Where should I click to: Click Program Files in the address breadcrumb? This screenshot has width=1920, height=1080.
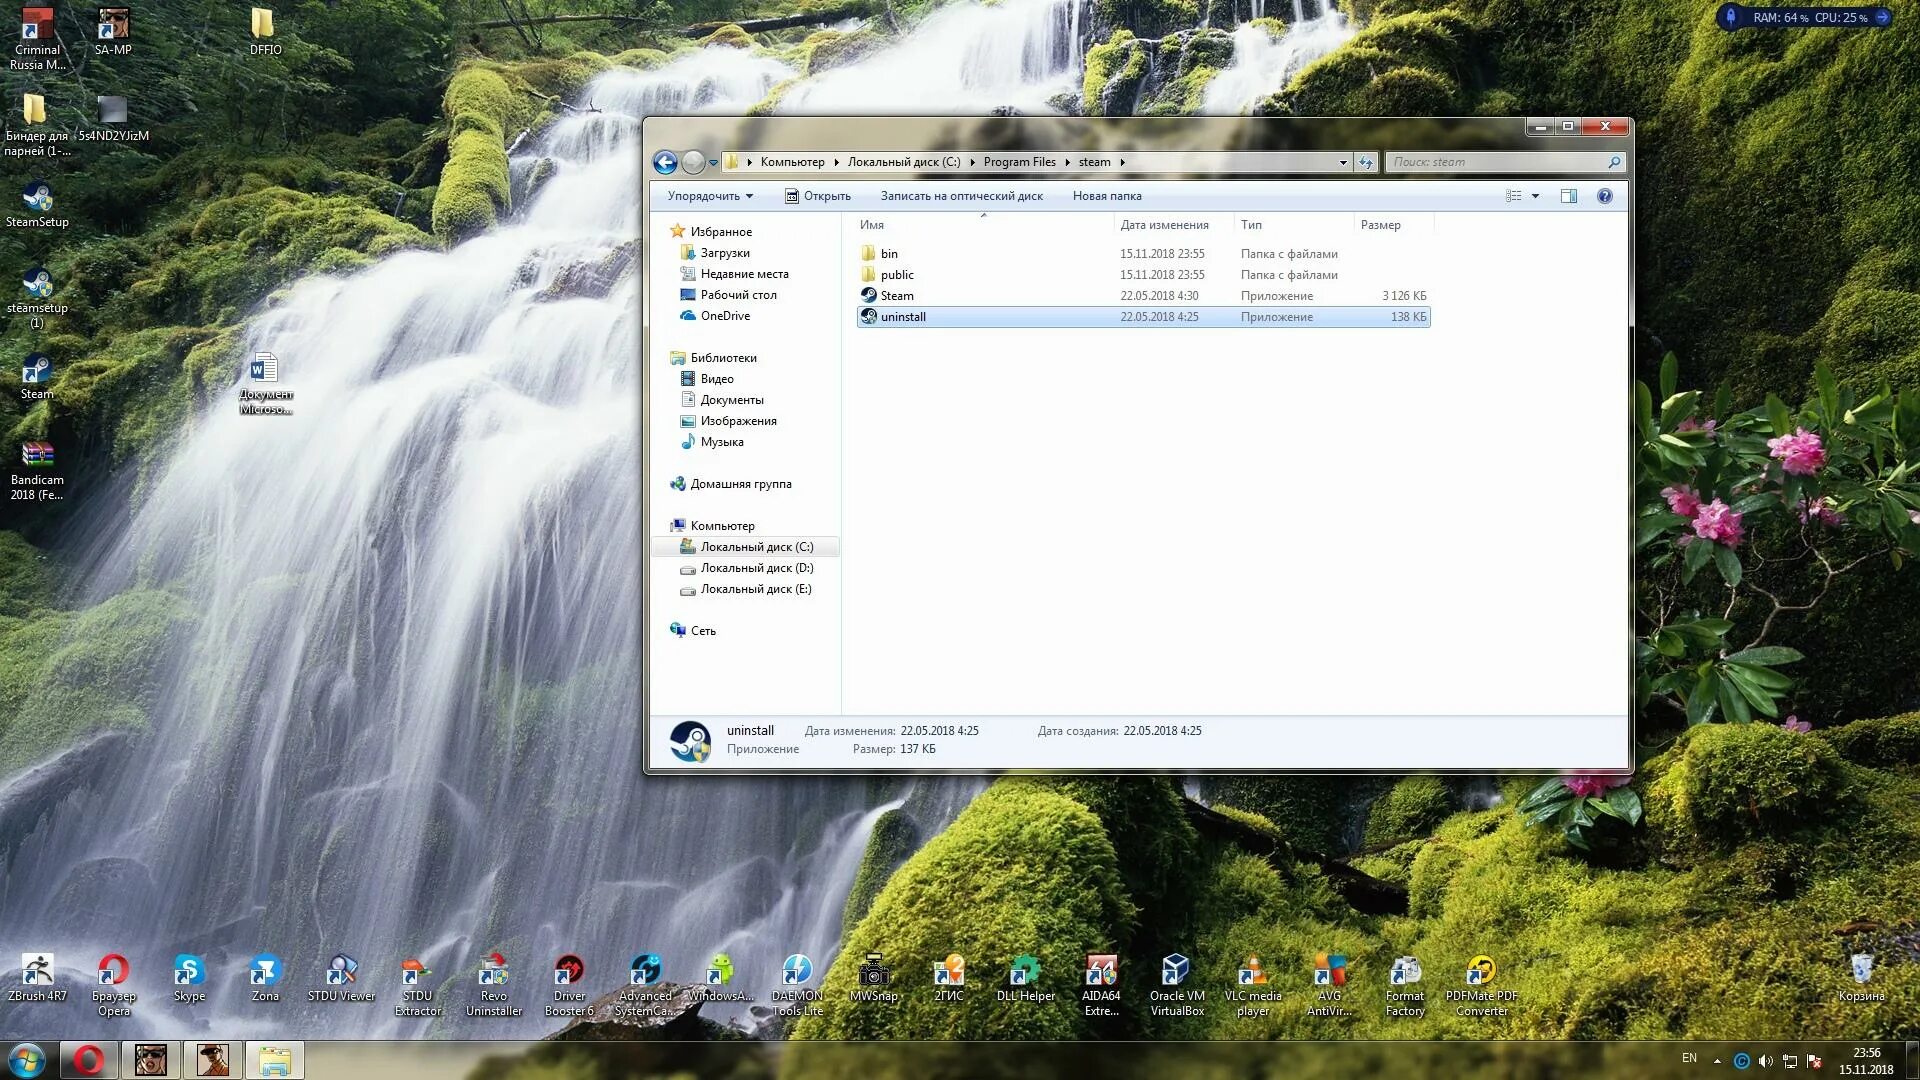(1019, 162)
